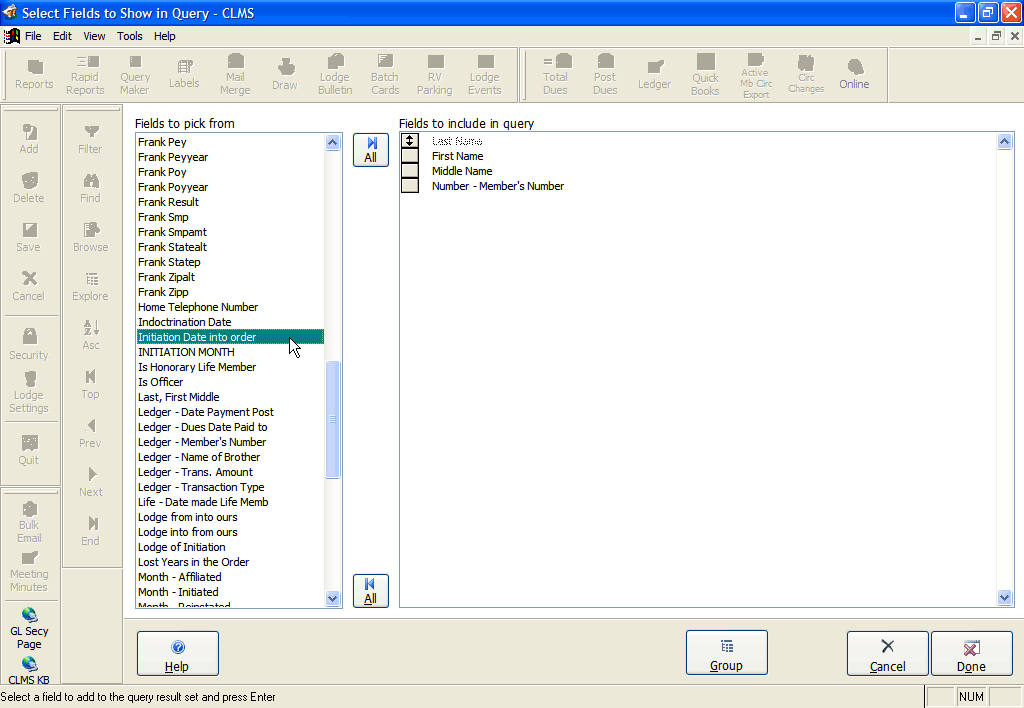
Task: Launch Query Maker from the toolbar
Action: [x=135, y=75]
